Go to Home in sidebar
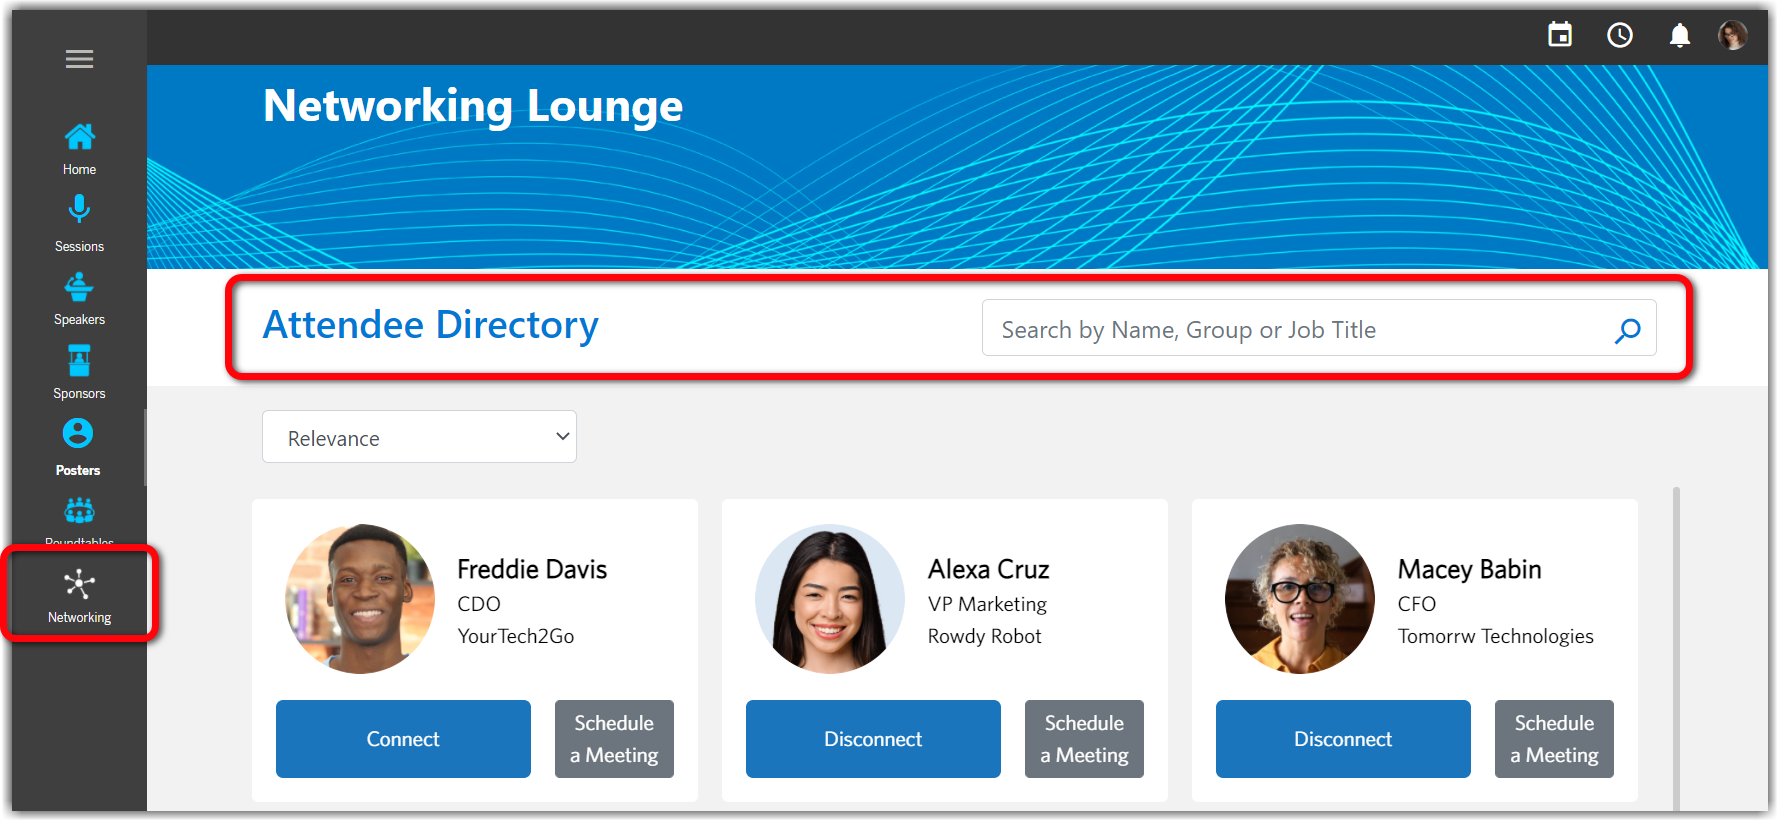This screenshot has height=821, width=1778. 79,148
